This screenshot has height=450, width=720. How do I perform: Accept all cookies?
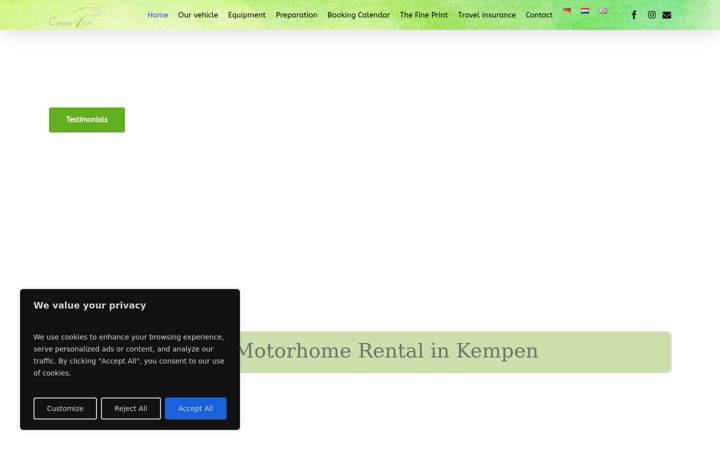click(x=196, y=408)
